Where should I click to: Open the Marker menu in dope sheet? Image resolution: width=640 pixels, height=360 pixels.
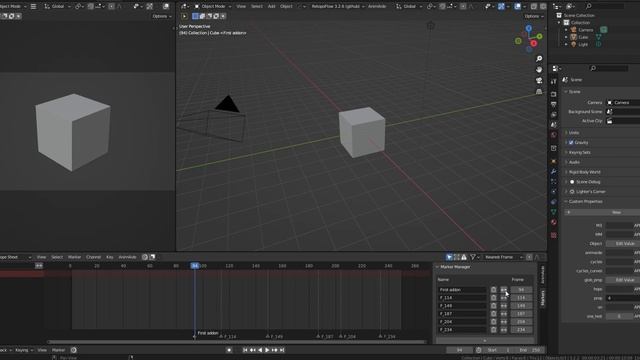(x=74, y=257)
